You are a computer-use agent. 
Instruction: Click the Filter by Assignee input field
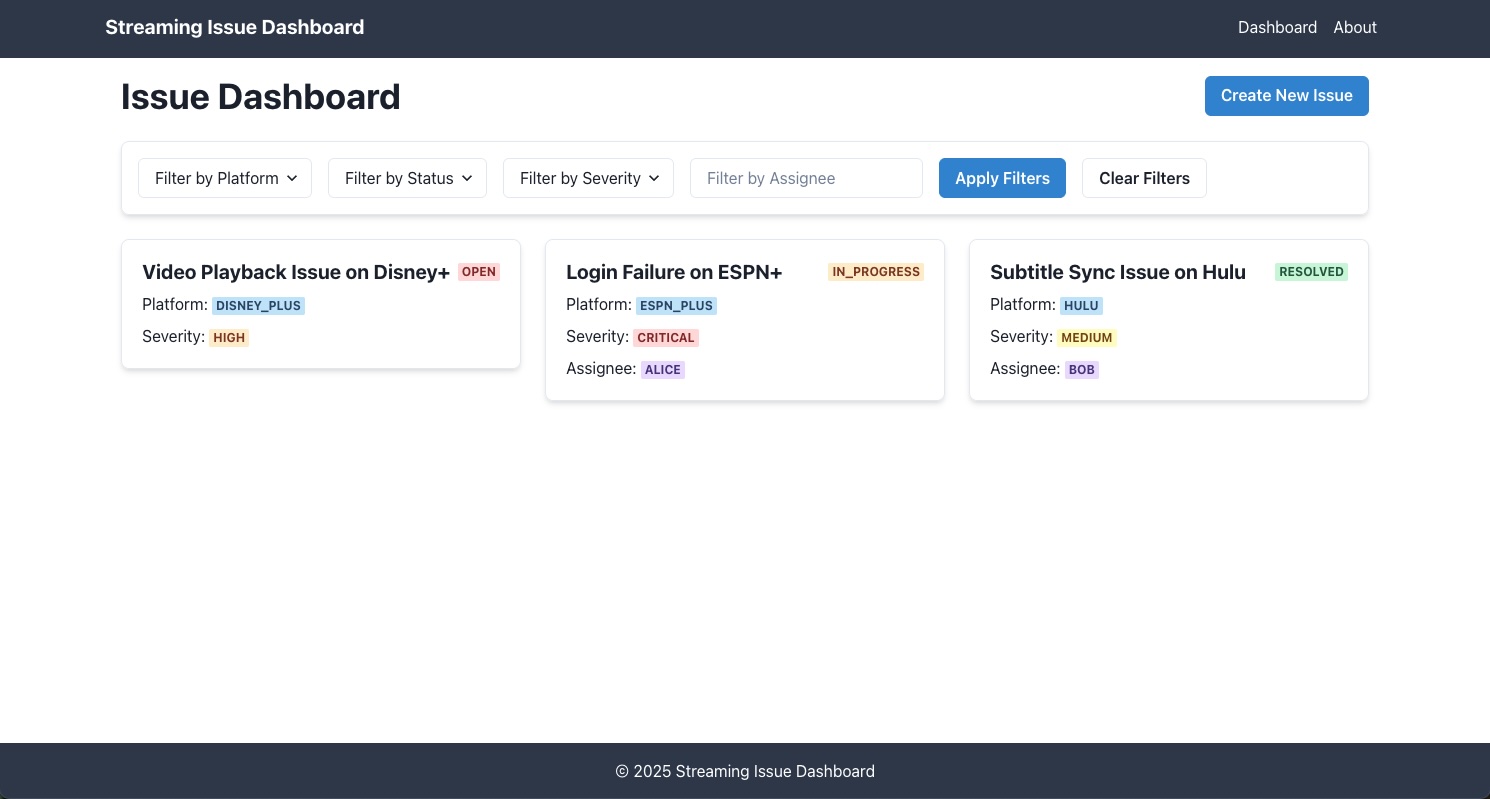click(806, 178)
